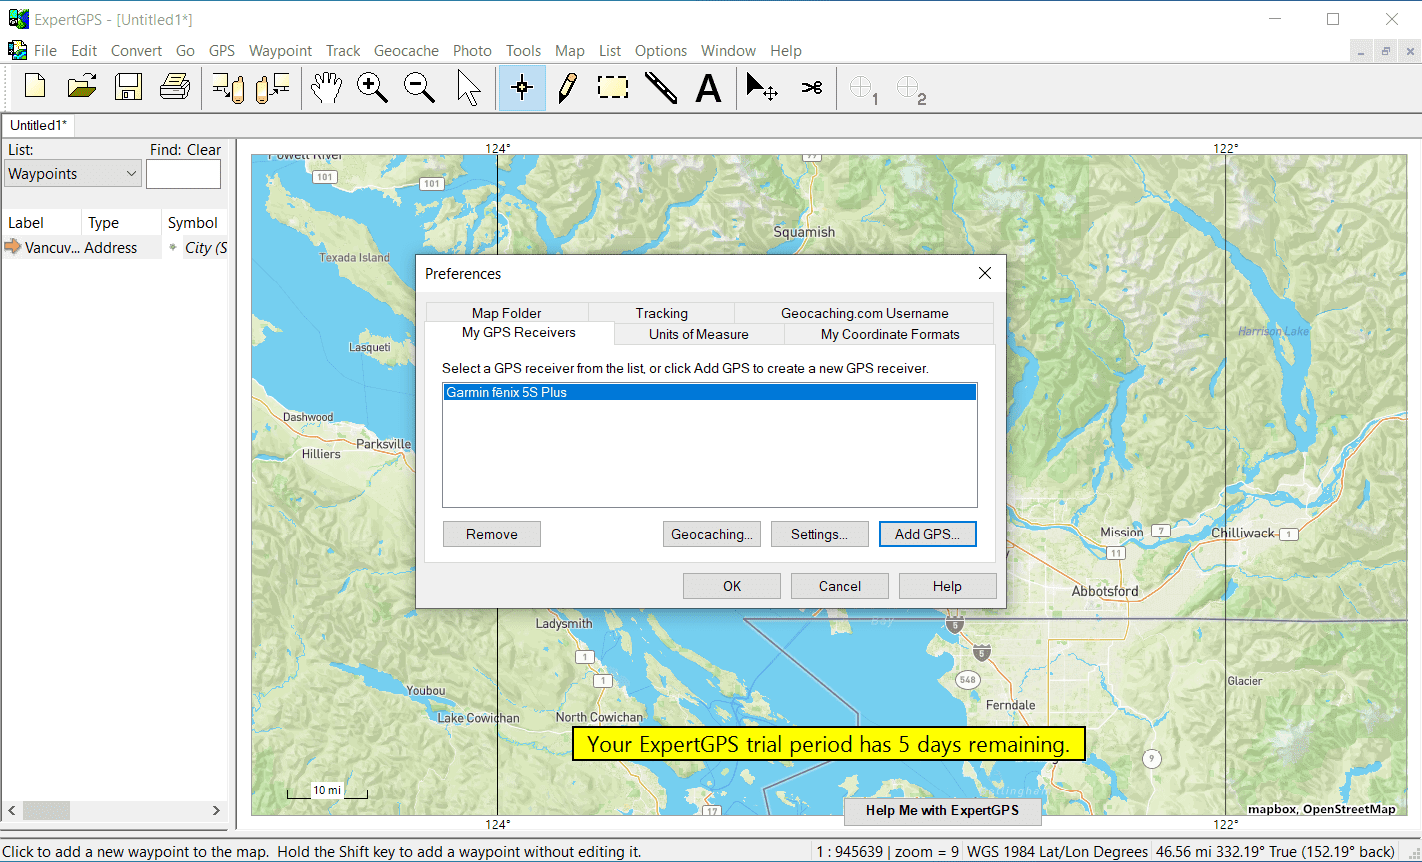Click the active point 1 icon

coord(863,89)
